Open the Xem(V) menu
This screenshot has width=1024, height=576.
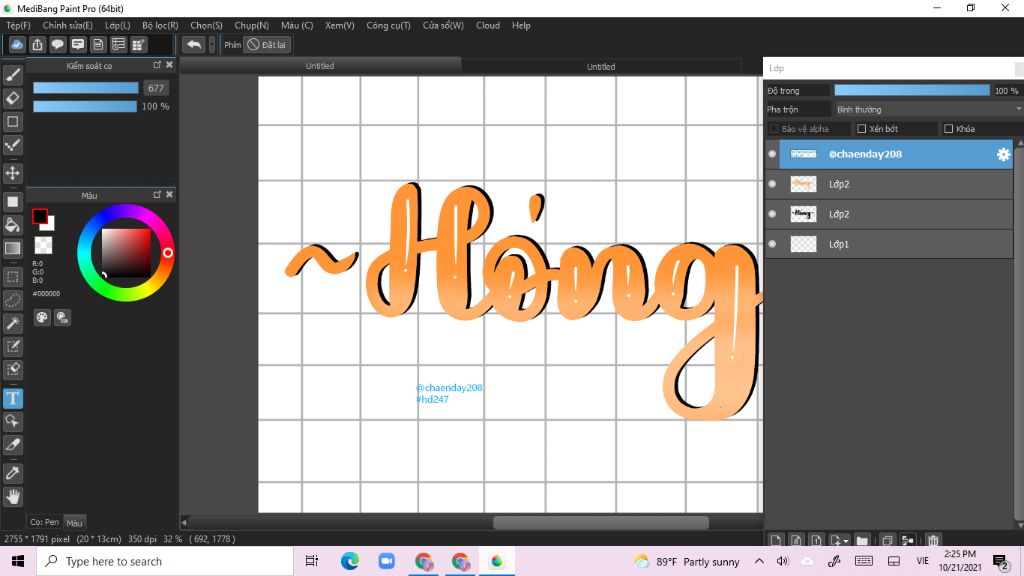pyautogui.click(x=340, y=25)
